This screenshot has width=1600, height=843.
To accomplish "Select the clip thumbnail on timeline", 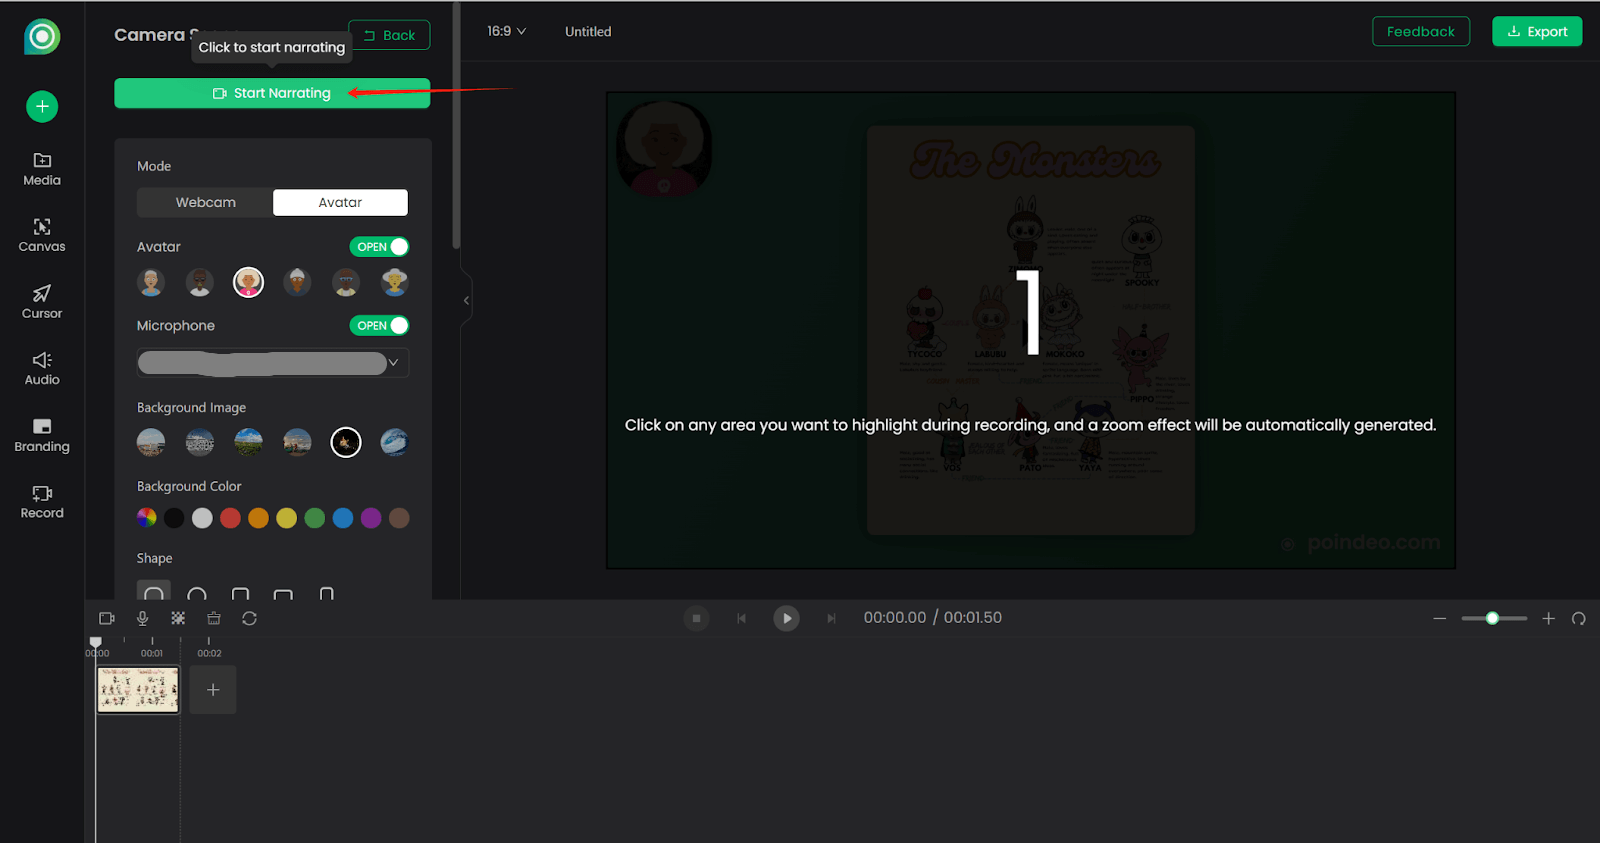I will 138,690.
